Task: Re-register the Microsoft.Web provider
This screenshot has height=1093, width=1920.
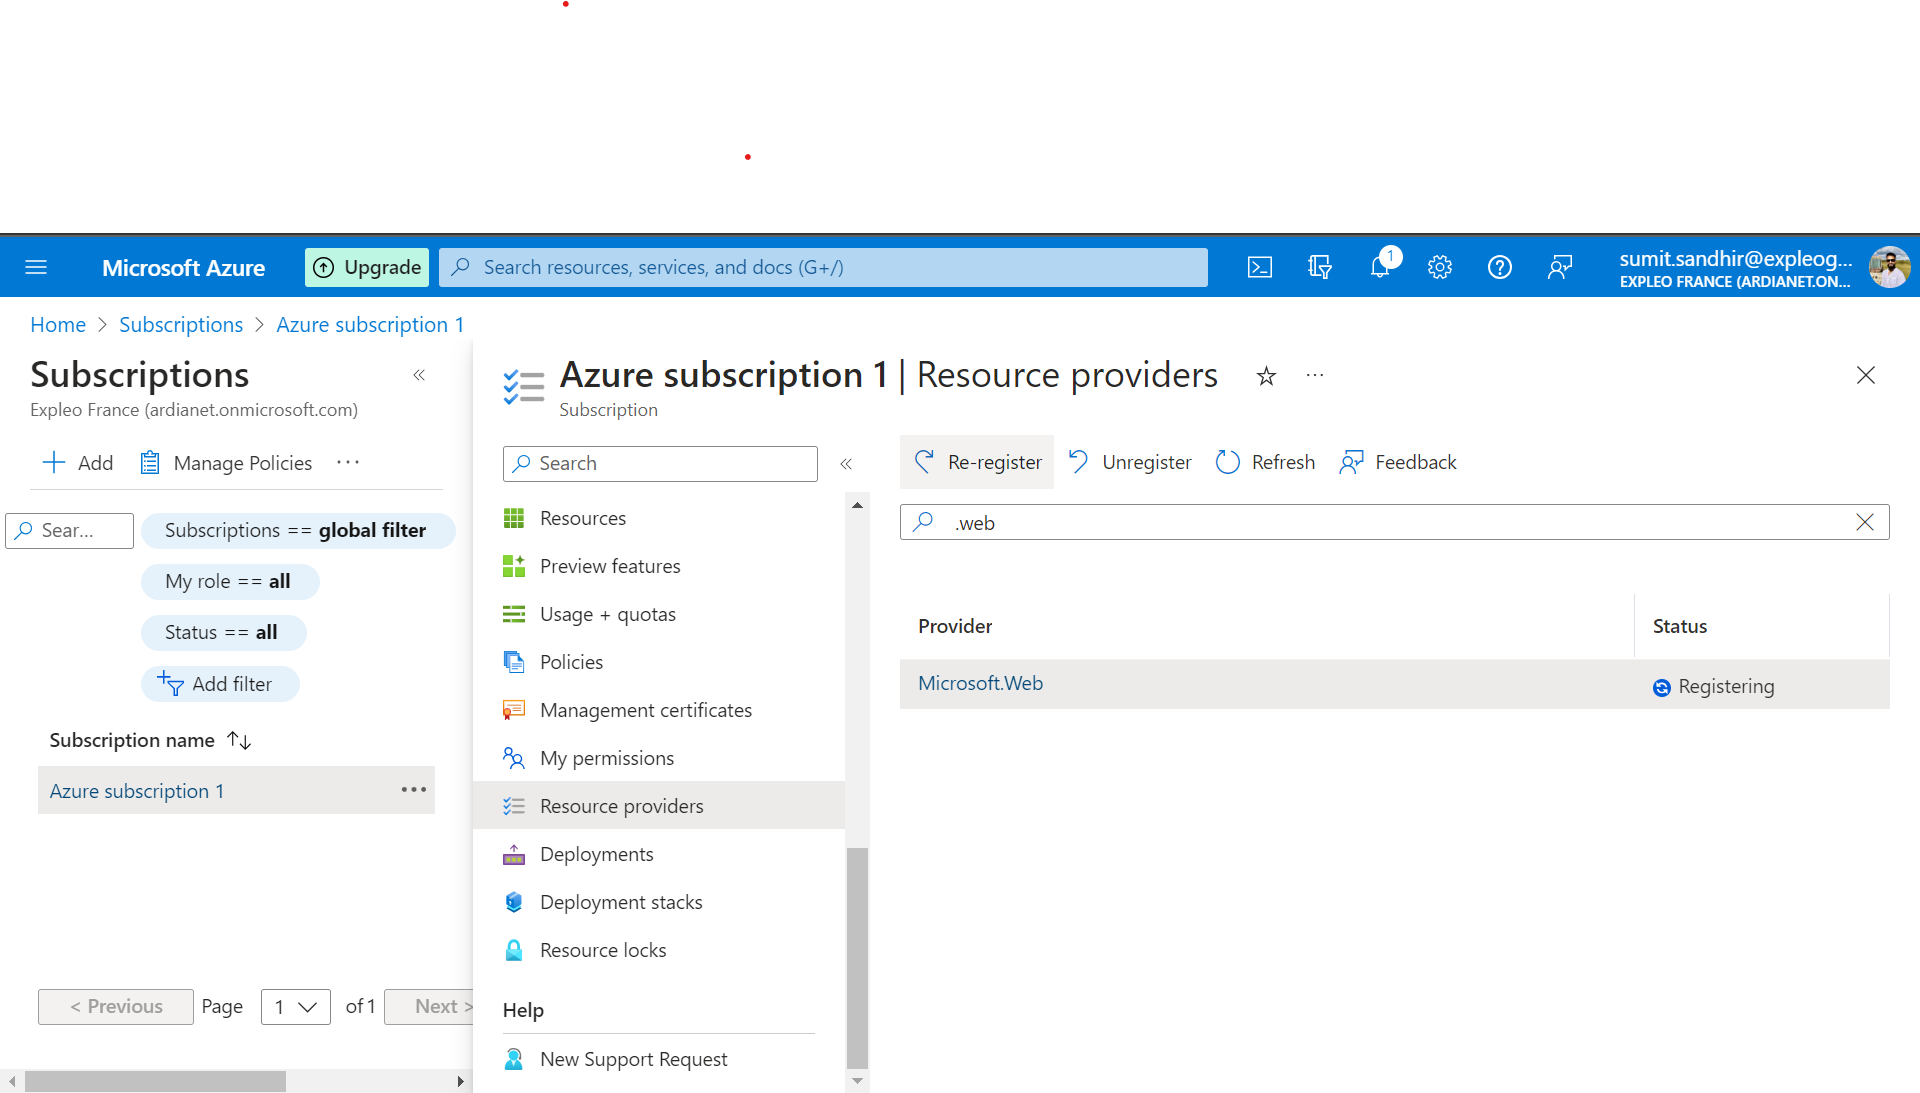Action: (x=977, y=462)
